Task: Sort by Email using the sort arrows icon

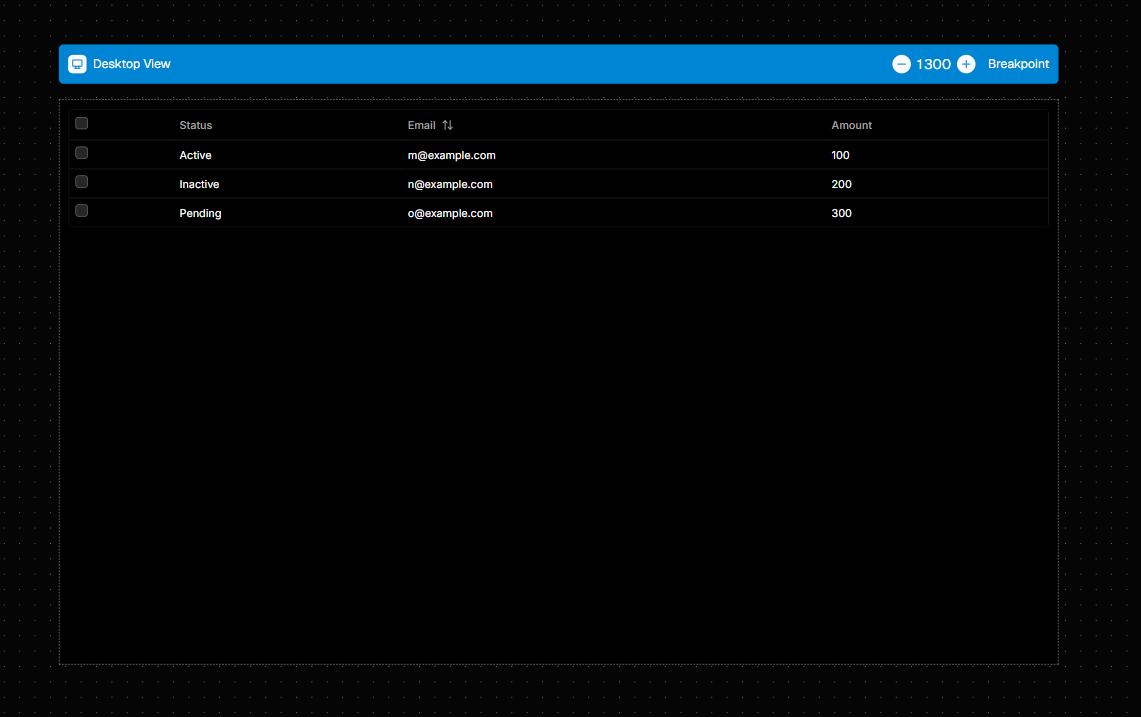Action: pos(447,124)
